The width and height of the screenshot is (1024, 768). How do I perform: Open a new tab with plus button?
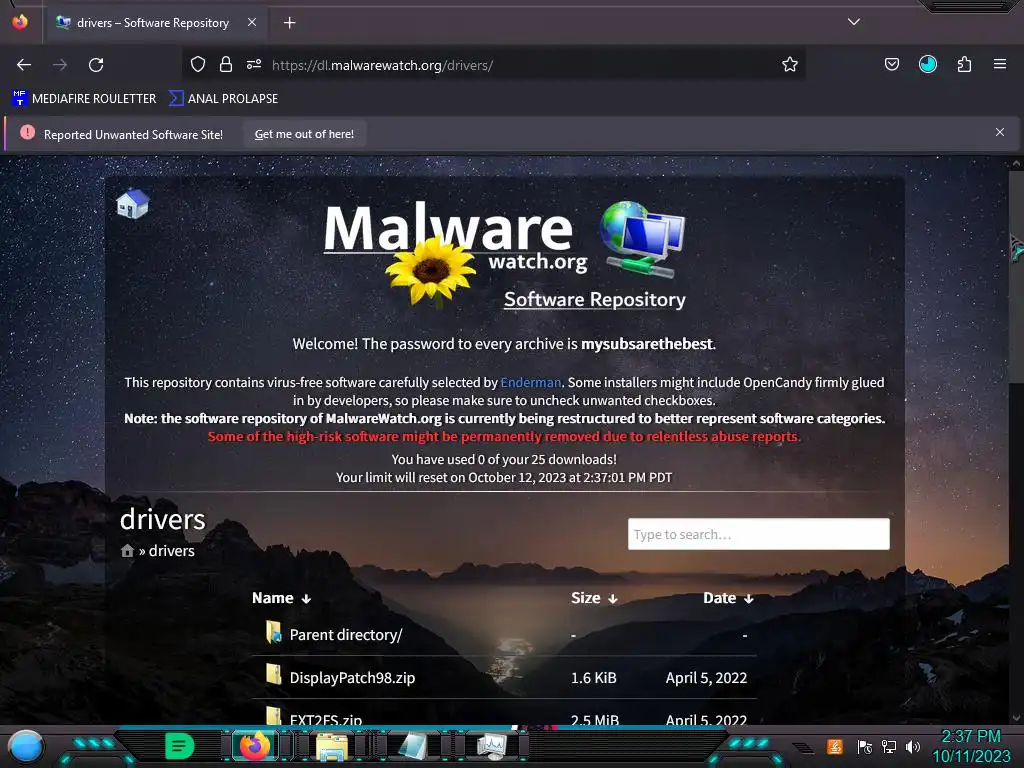[x=289, y=23]
